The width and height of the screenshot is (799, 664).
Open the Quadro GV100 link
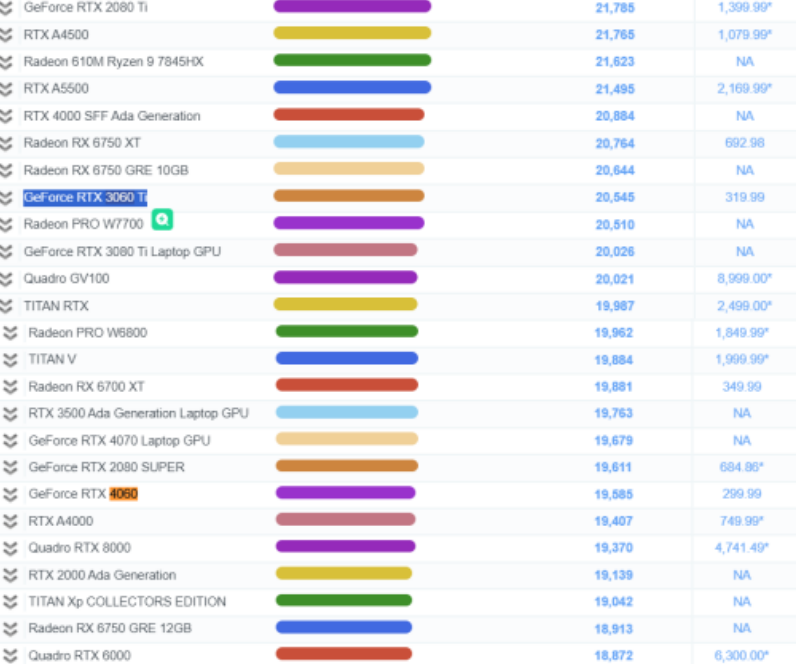pos(66,279)
